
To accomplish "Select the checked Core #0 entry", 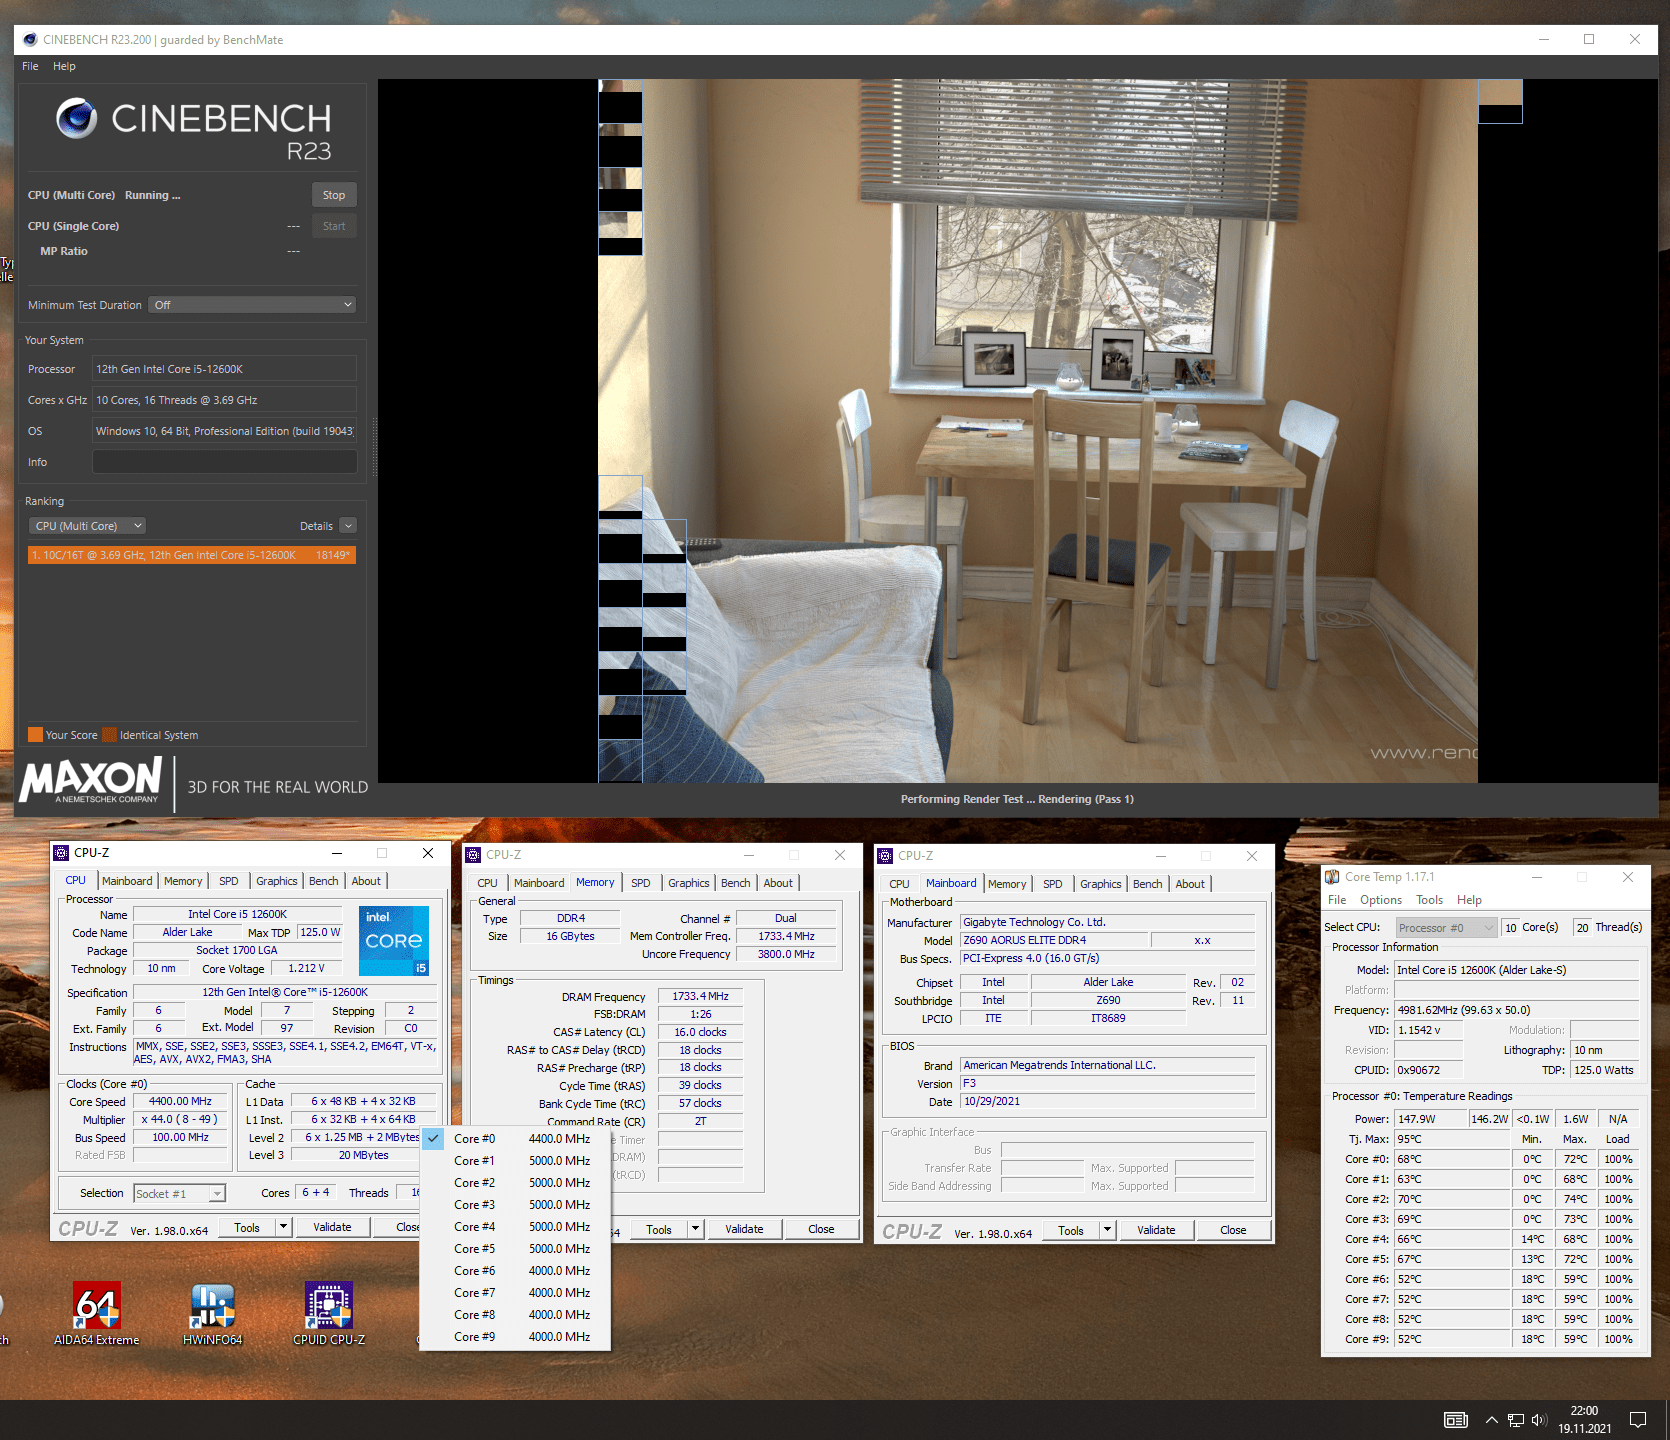I will (x=515, y=1139).
